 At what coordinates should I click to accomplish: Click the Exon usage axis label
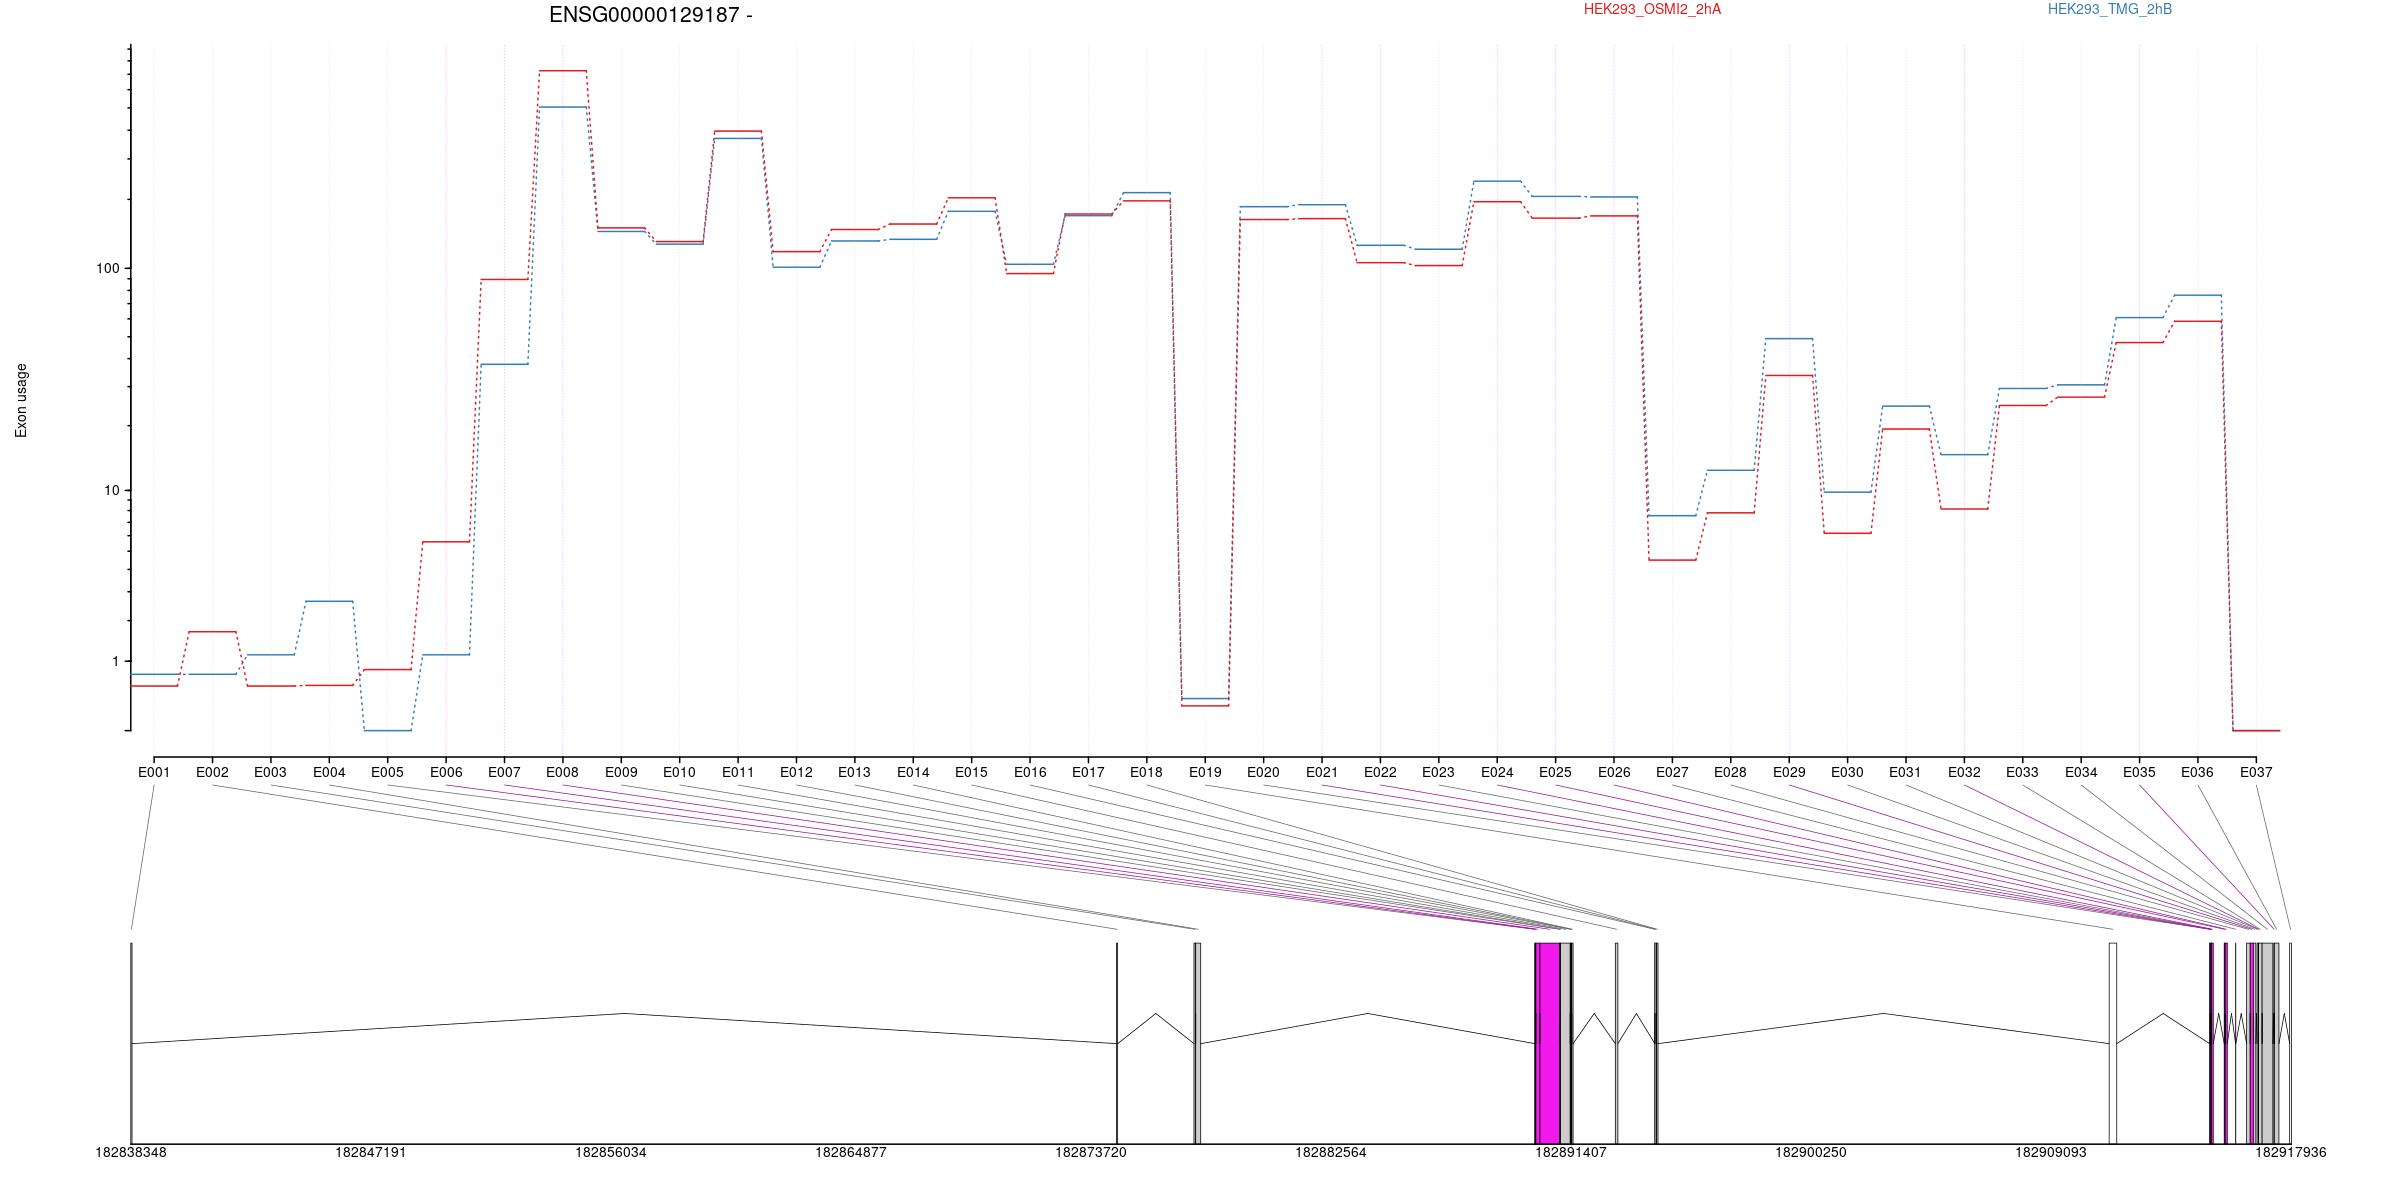coord(21,400)
